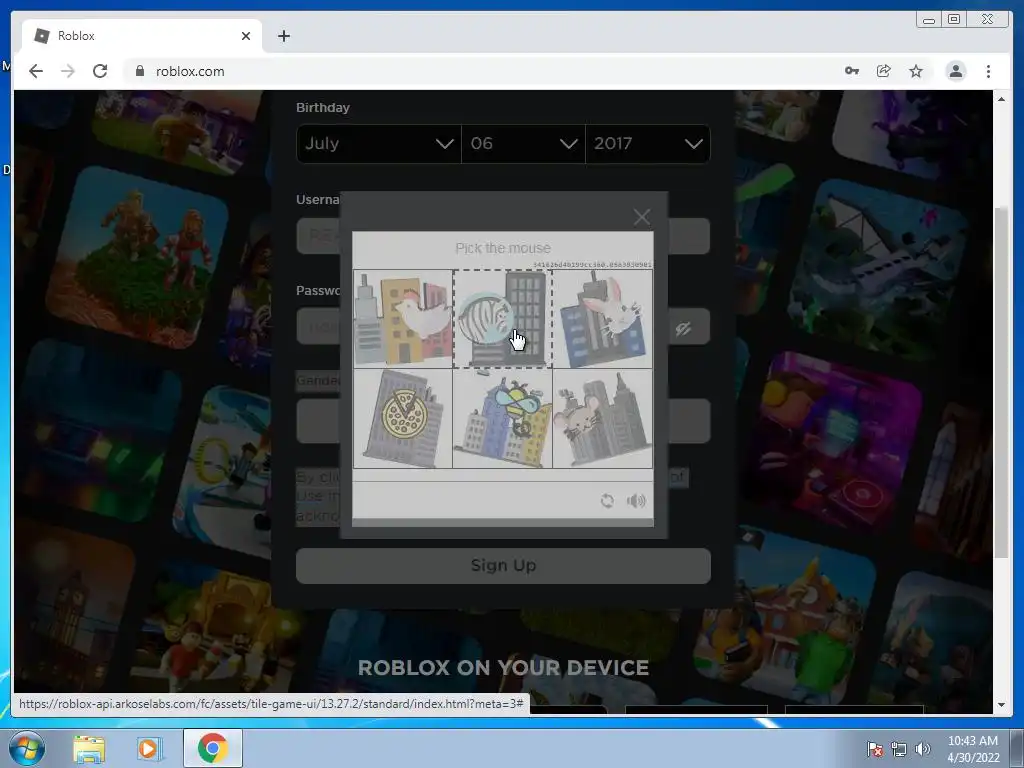Screen dimensions: 1024x768
Task: Open saved passwords key icon
Action: (x=852, y=71)
